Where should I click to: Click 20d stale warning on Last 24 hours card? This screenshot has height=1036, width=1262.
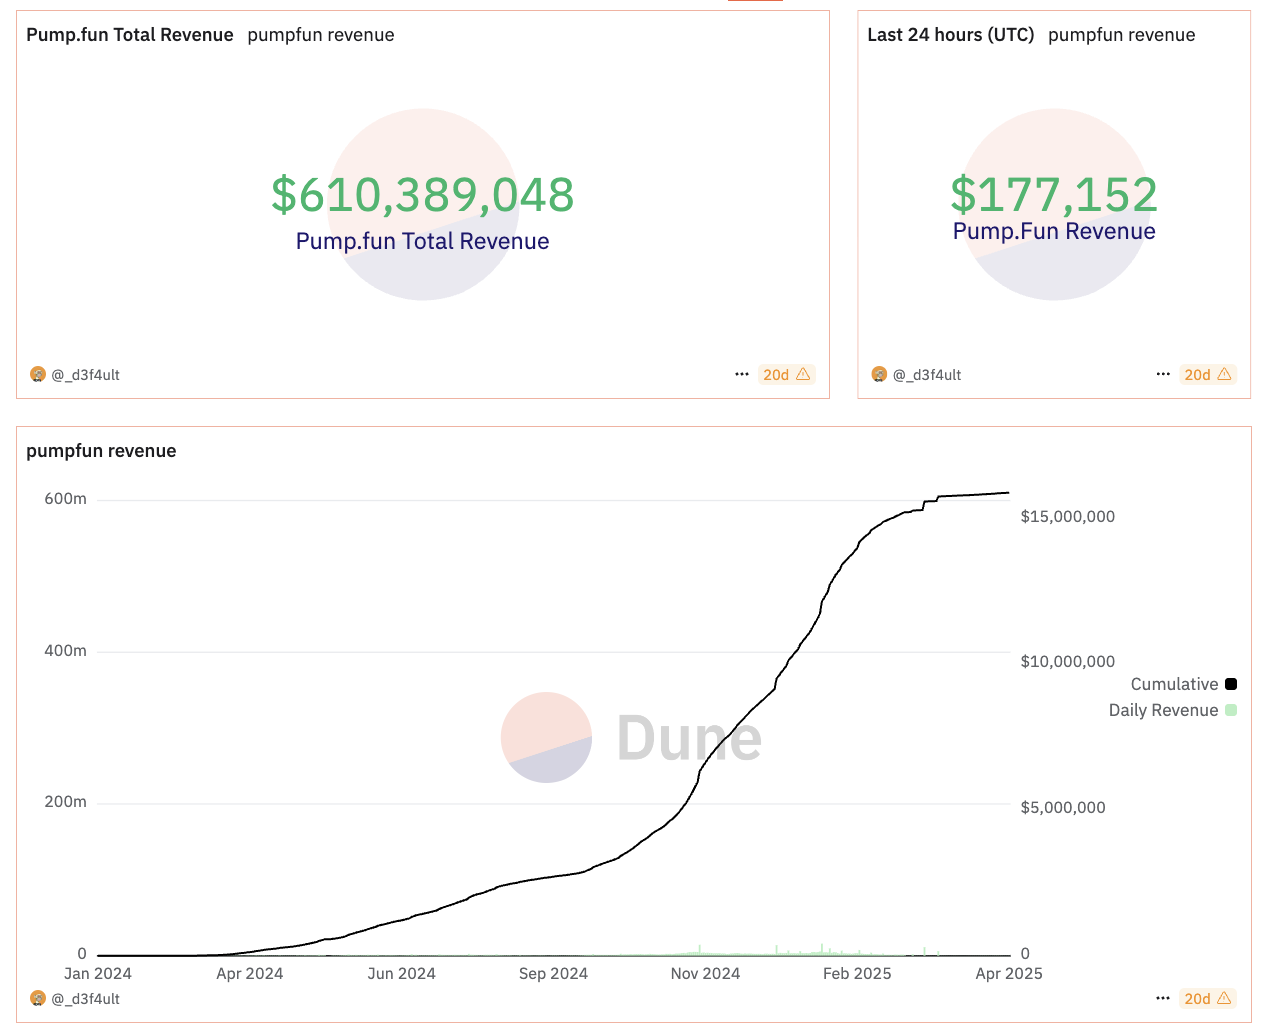(1207, 374)
